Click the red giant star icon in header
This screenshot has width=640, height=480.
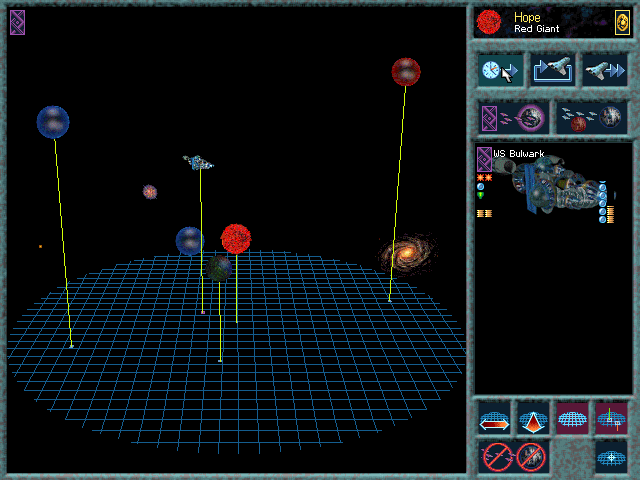click(x=489, y=22)
